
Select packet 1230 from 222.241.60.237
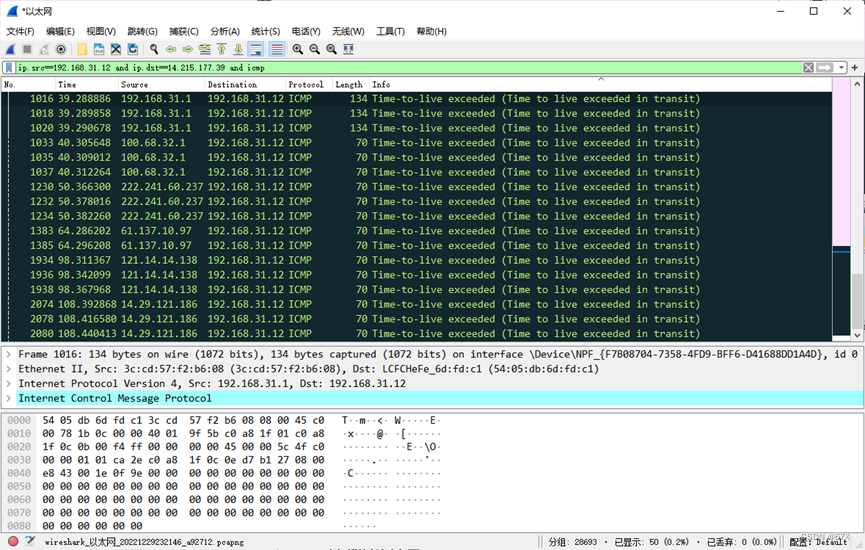(417, 187)
